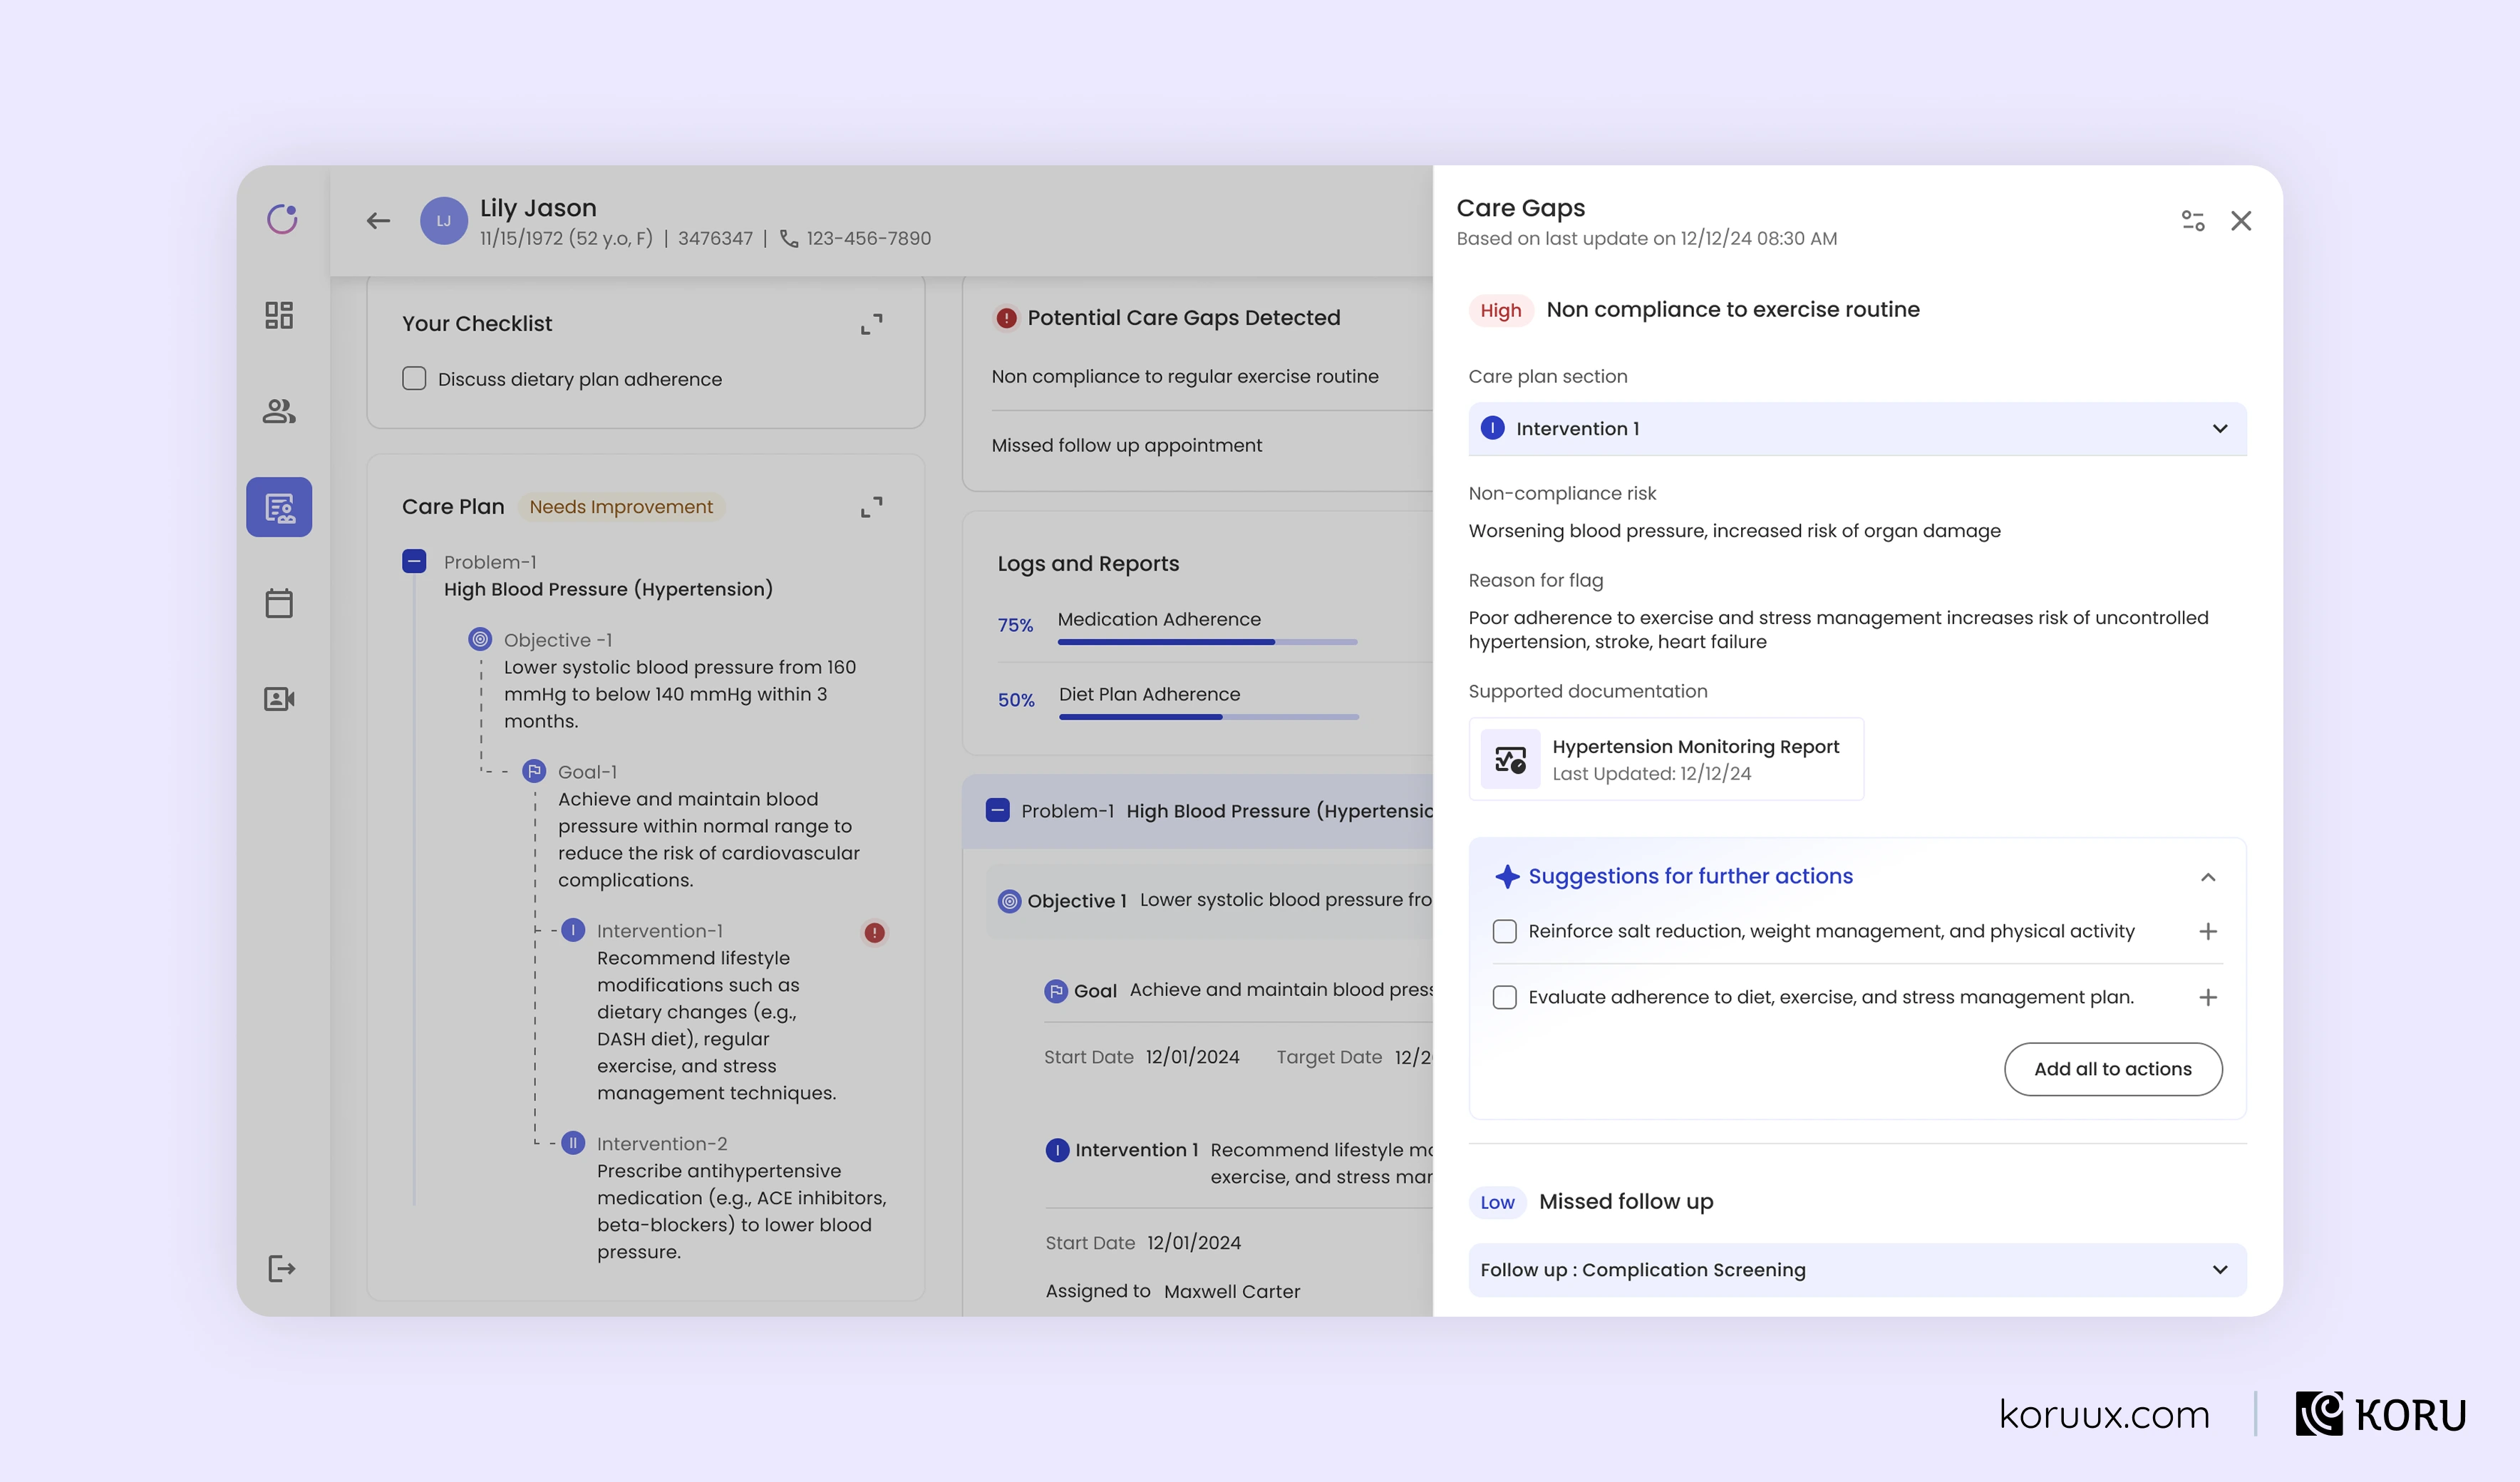Image resolution: width=2520 pixels, height=1482 pixels.
Task: Click Add all to actions button
Action: pos(2113,1069)
